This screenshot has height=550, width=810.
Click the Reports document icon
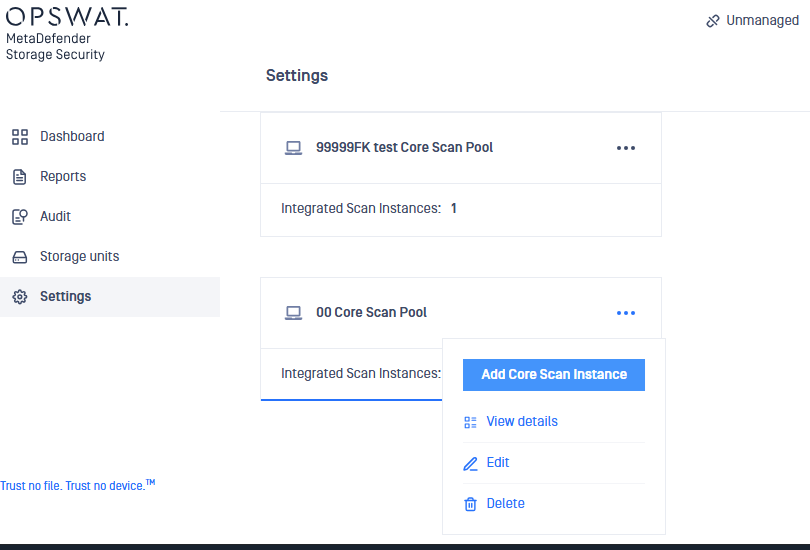pyautogui.click(x=19, y=177)
